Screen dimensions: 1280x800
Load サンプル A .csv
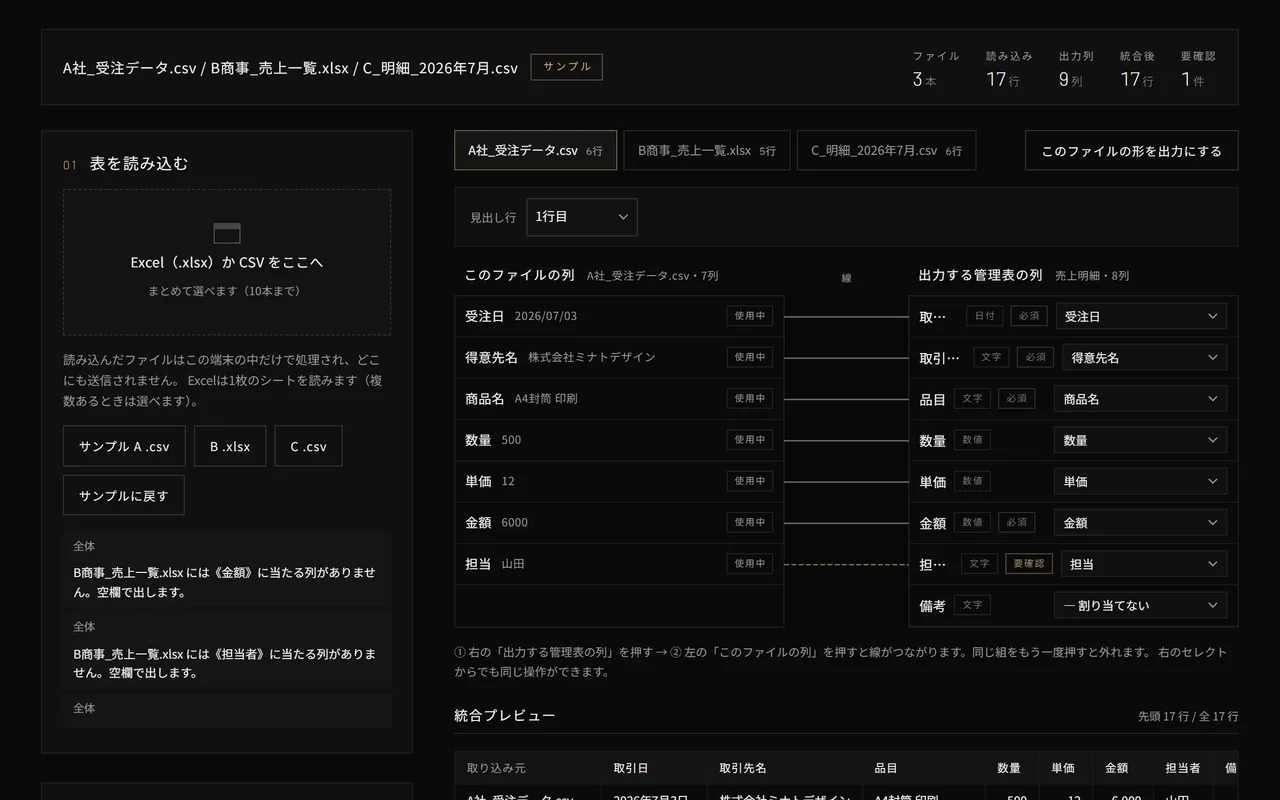pyautogui.click(x=124, y=446)
